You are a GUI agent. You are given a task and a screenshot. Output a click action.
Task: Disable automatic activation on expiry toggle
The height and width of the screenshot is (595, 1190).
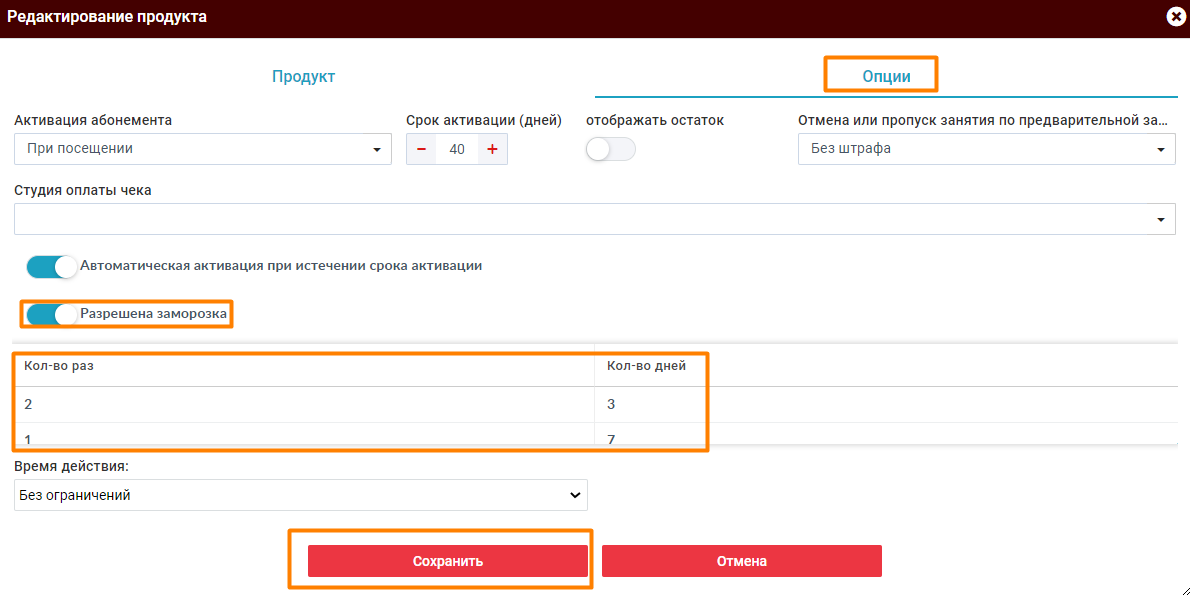52,267
